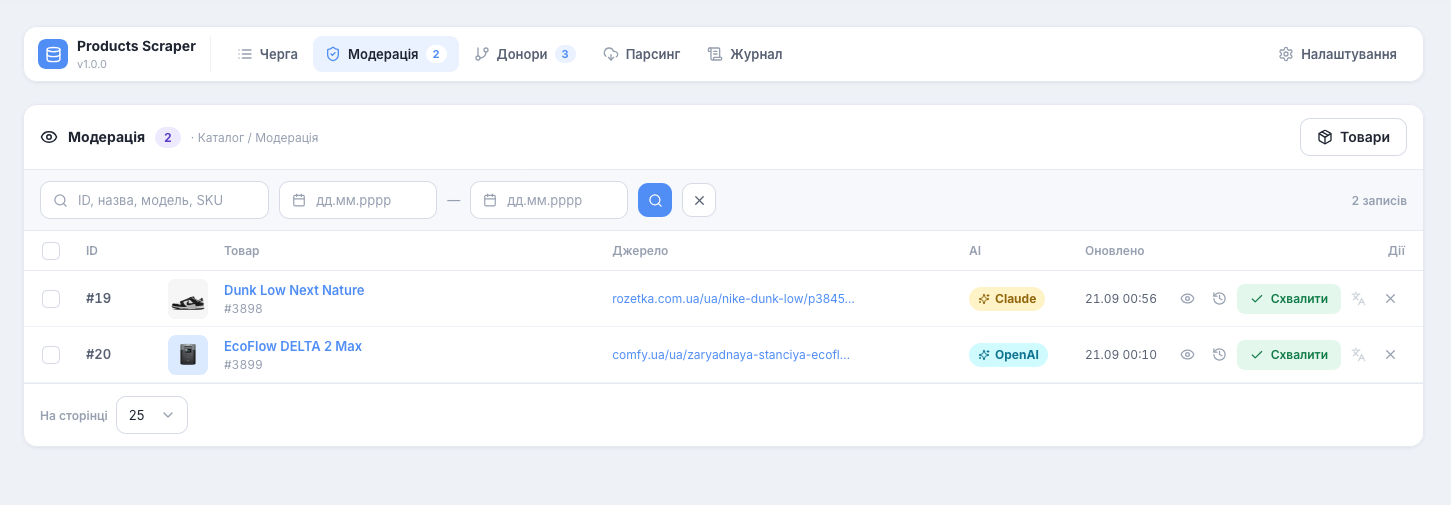Open Налаштування settings

[x=1337, y=54]
